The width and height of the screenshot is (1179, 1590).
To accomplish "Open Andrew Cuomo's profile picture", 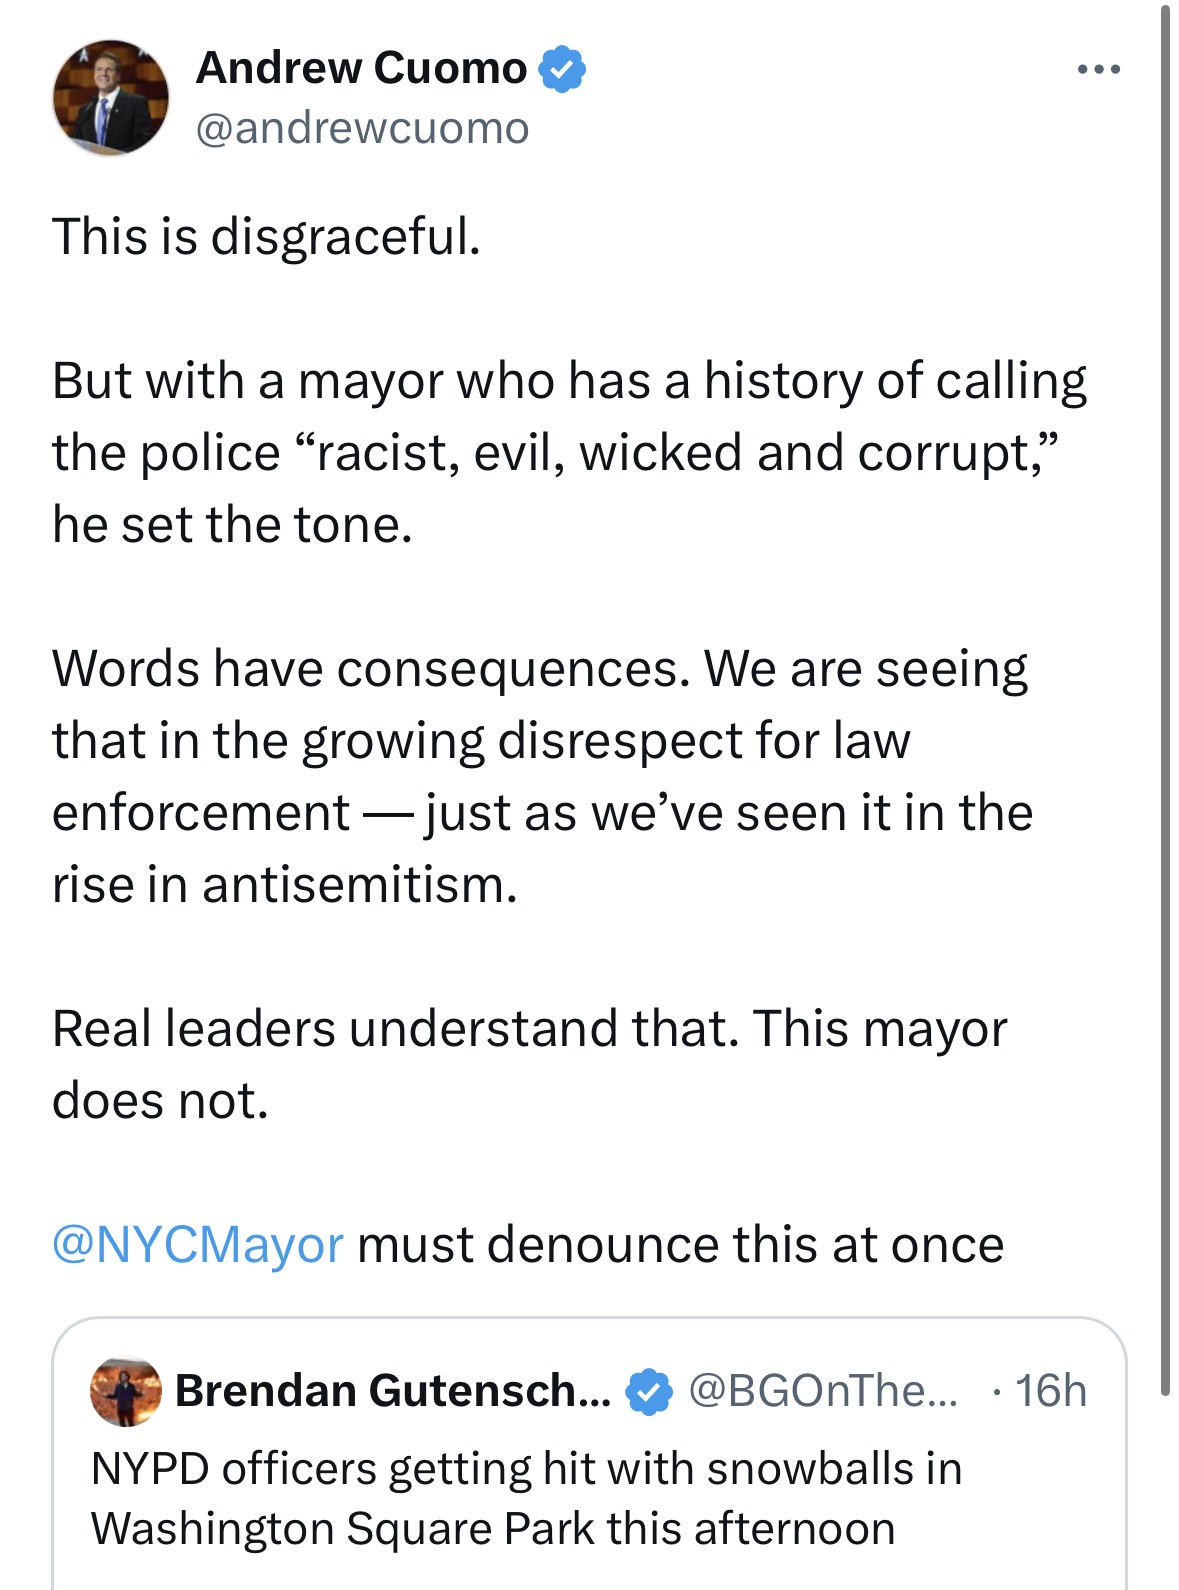I will point(110,98).
